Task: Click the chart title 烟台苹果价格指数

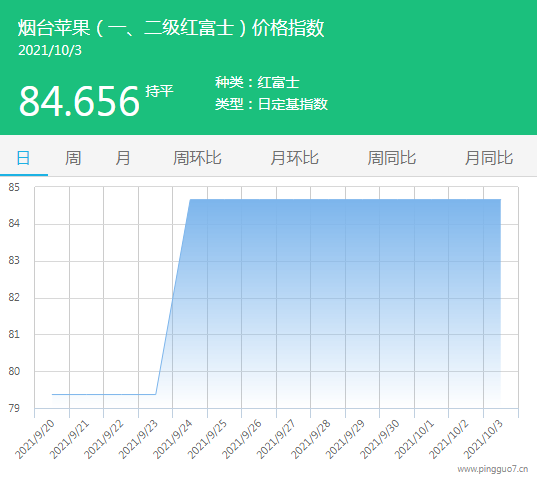Action: (x=171, y=27)
